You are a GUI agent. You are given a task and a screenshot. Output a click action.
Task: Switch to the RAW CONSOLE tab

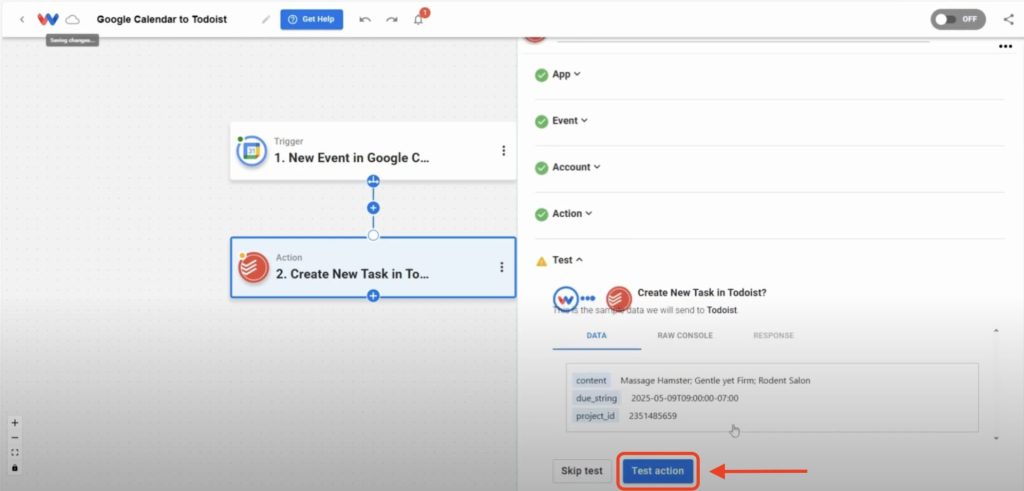coord(685,336)
